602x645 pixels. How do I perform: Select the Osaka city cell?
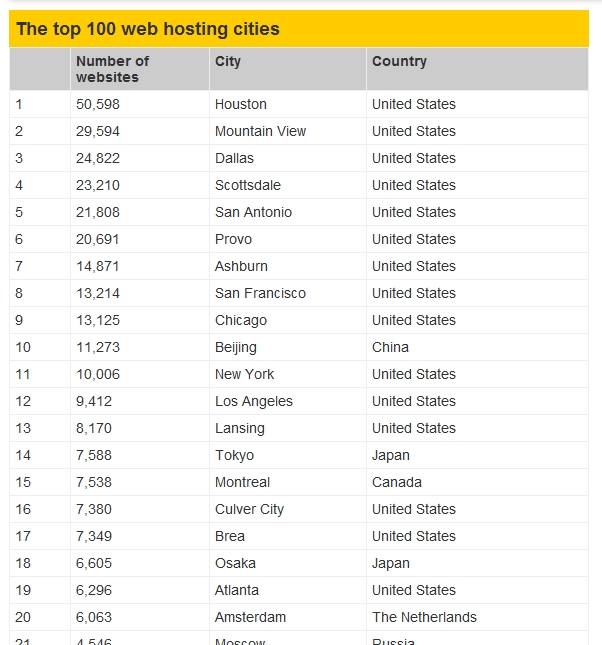point(236,563)
